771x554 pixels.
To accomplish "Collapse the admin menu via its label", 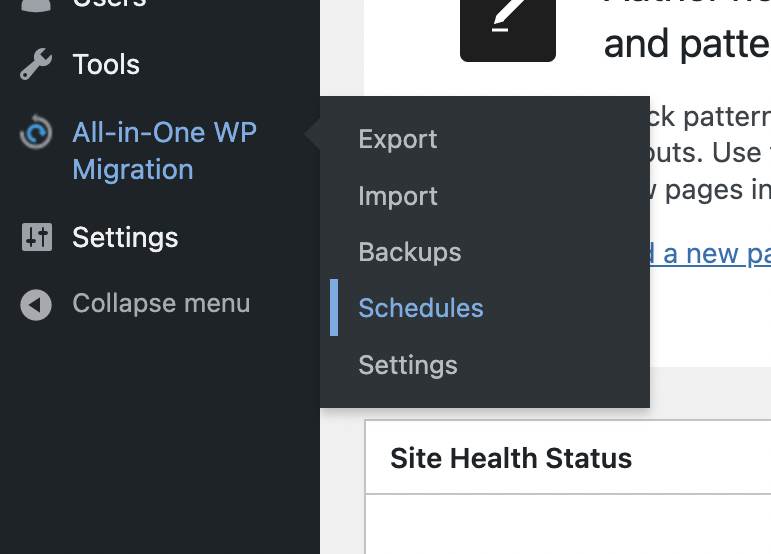I will tap(161, 304).
